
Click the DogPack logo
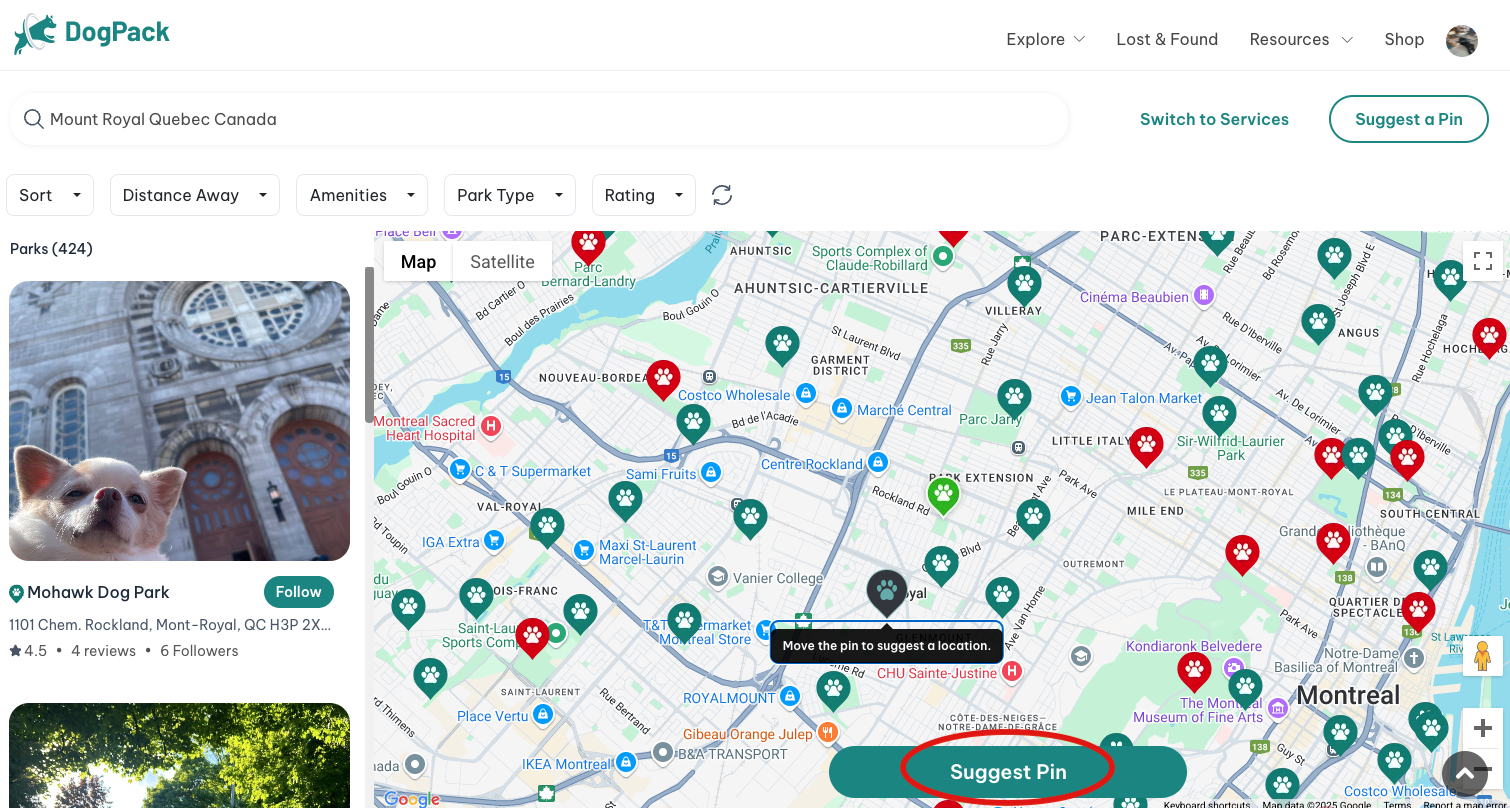point(92,34)
